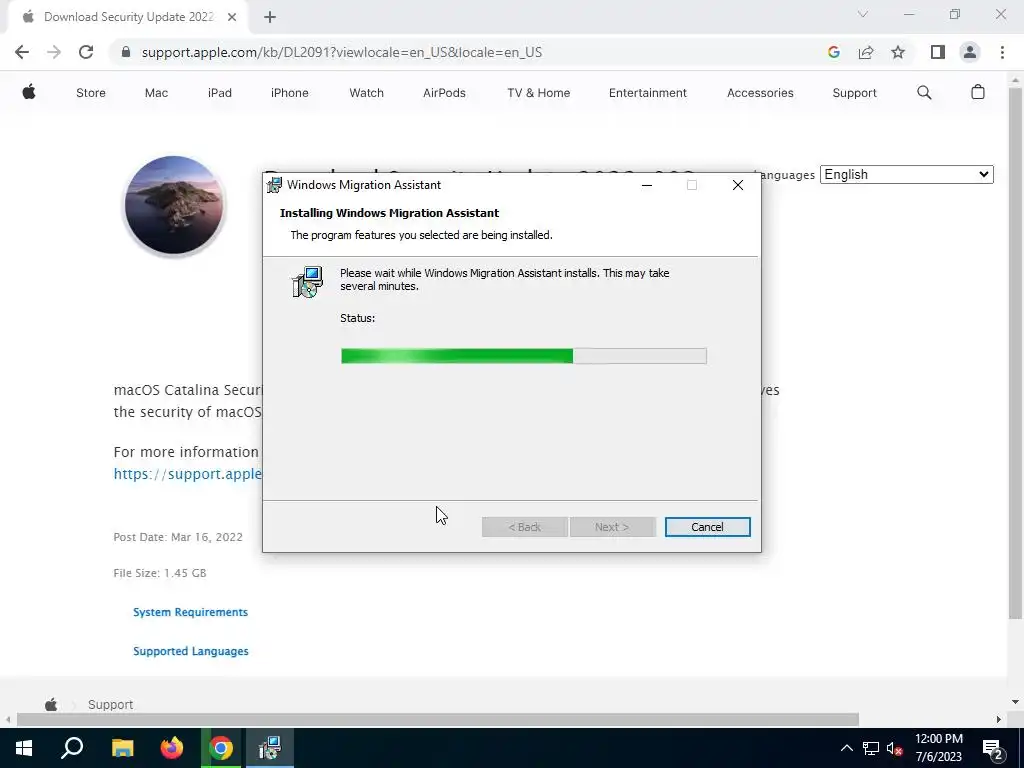Image resolution: width=1024 pixels, height=768 pixels.
Task: Click the lock icon in the address bar
Action: point(126,52)
